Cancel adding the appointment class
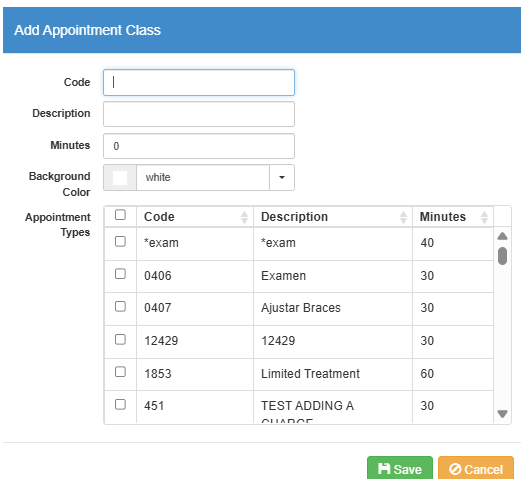523x484 pixels. pyautogui.click(x=476, y=469)
